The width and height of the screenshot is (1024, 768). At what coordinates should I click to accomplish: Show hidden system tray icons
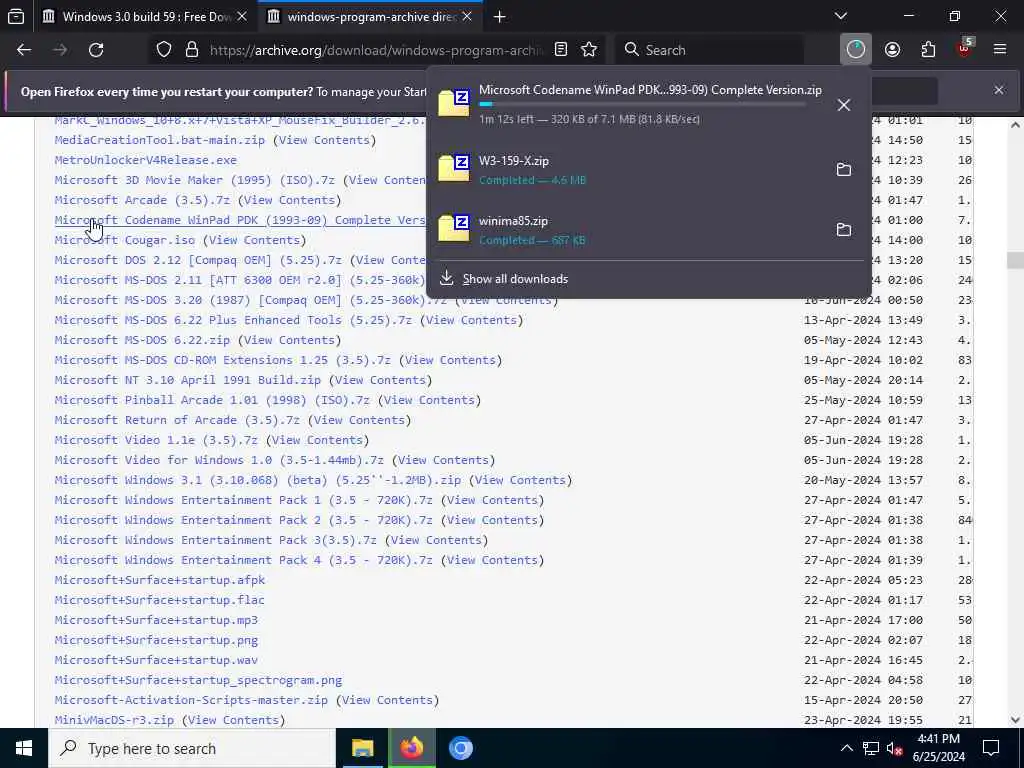click(846, 748)
